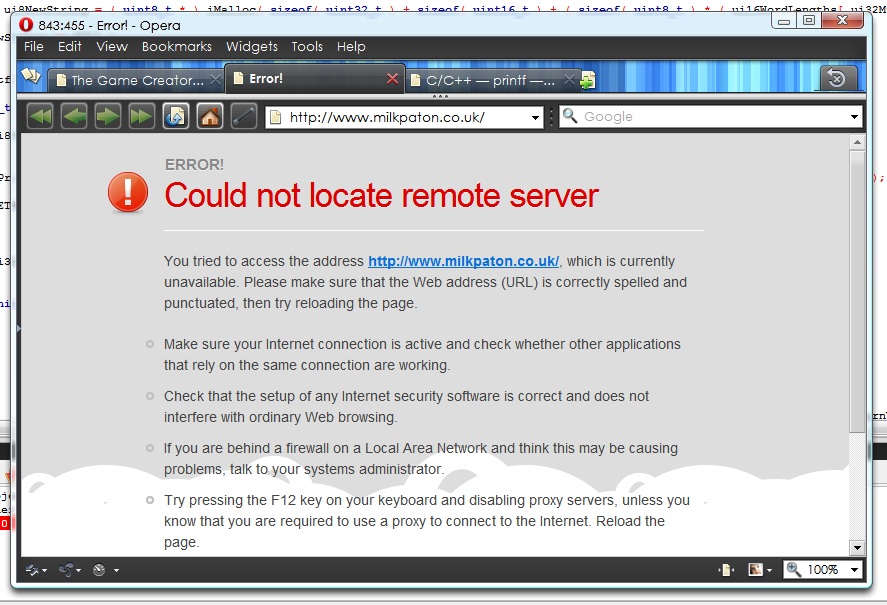Open the Panels toggle icon left of tabs
Image resolution: width=887 pixels, height=605 pixels.
31,75
